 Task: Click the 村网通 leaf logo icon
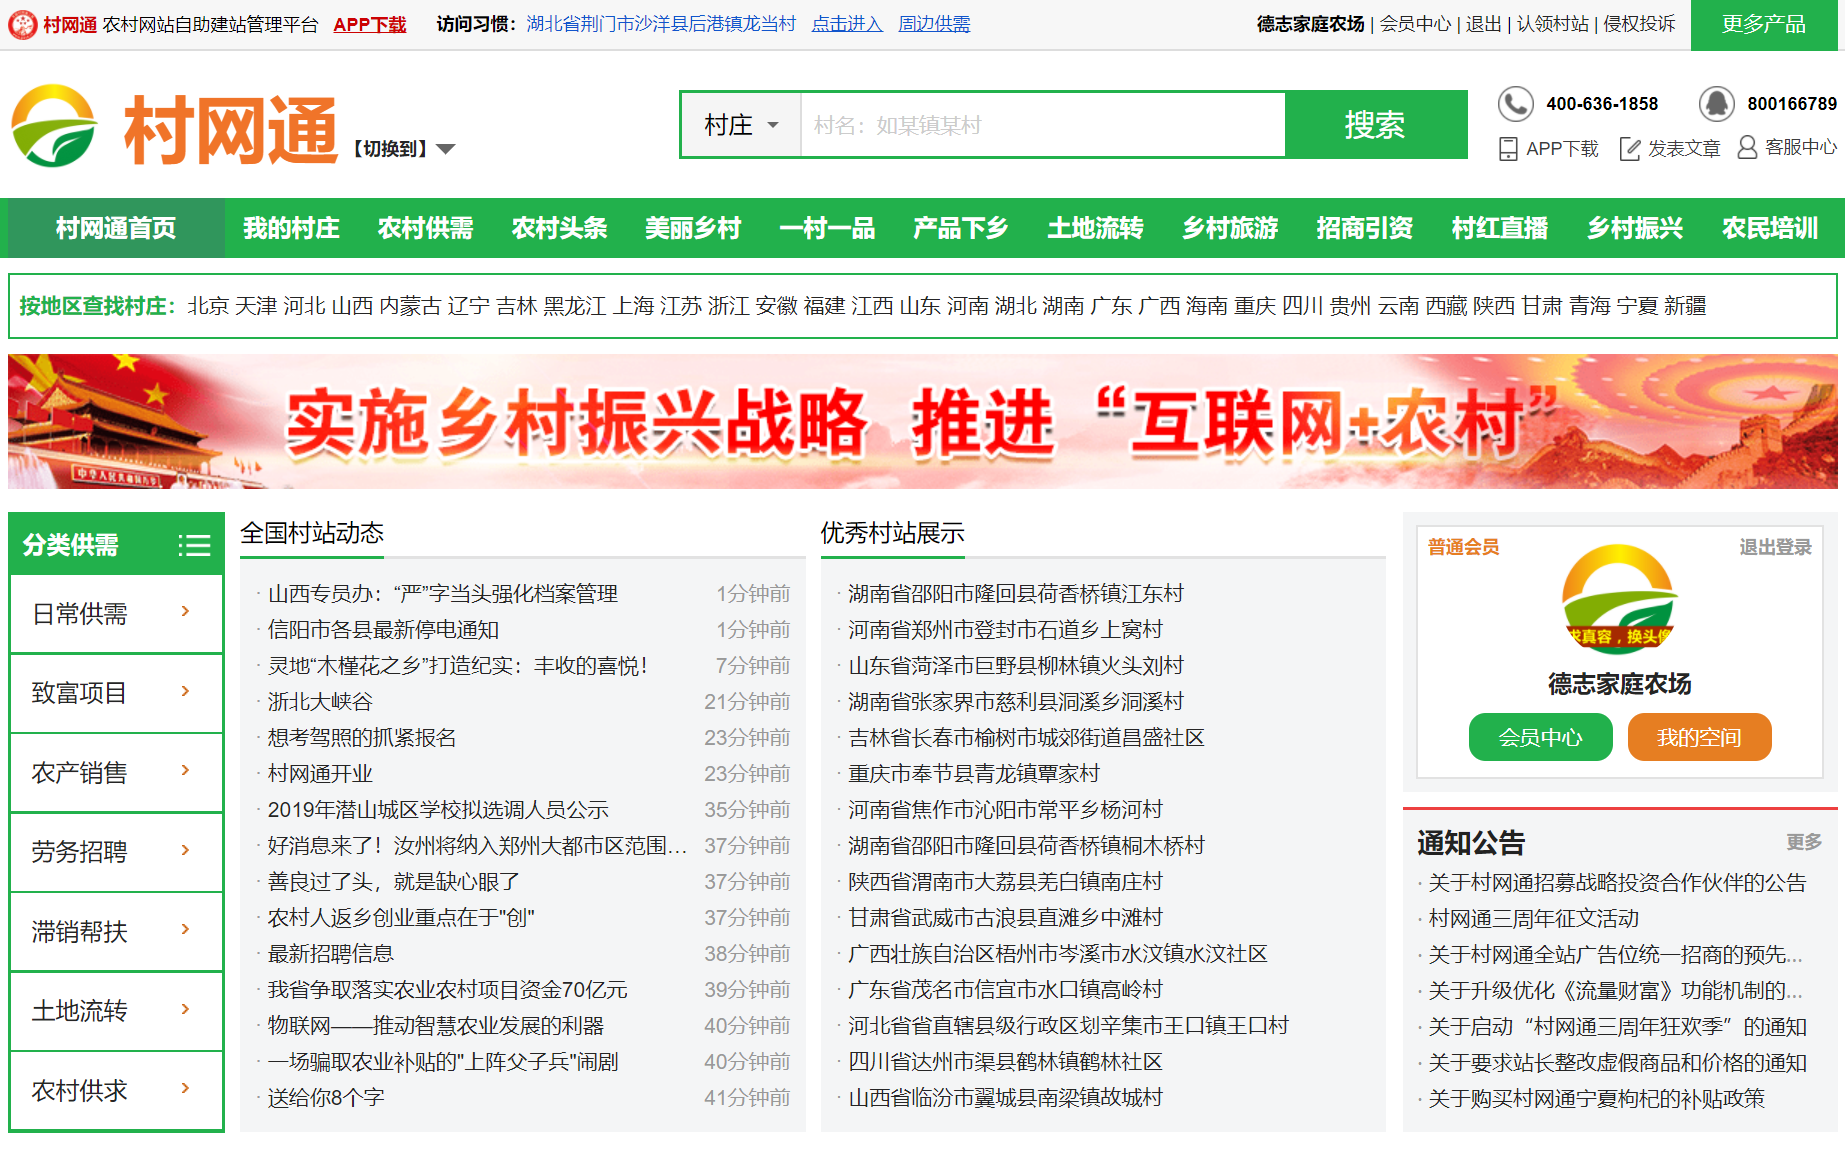(x=54, y=127)
